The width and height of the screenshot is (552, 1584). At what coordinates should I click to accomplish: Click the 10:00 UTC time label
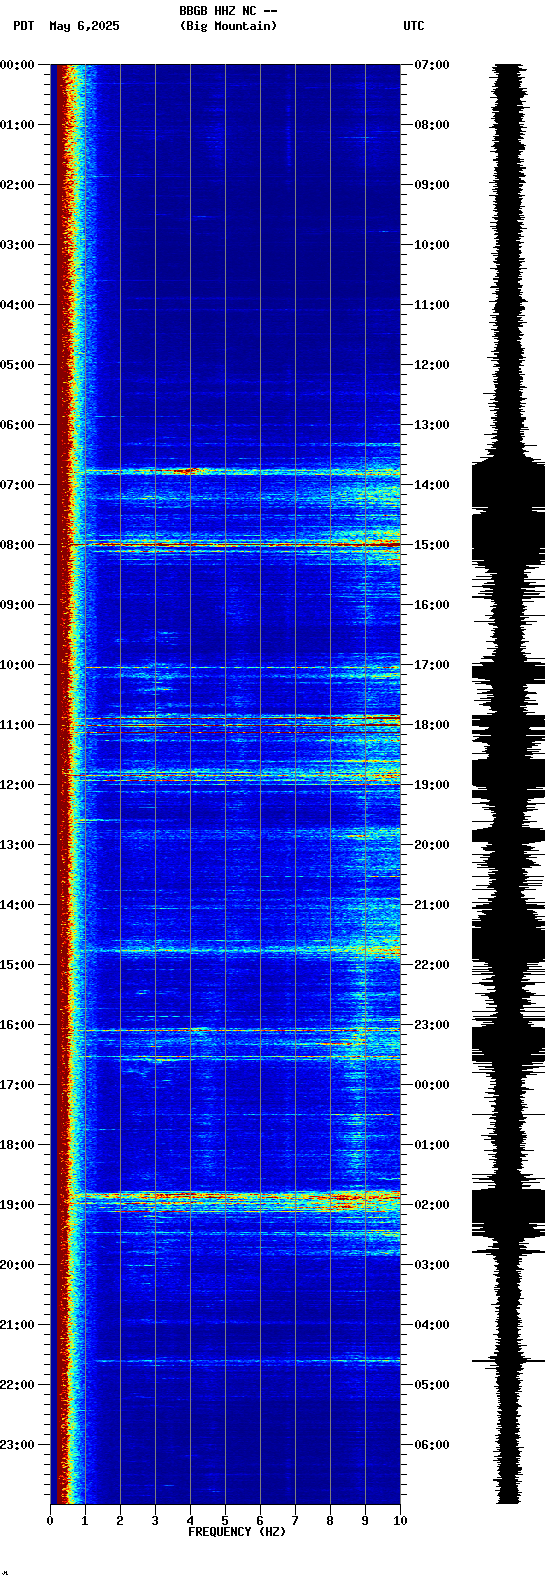point(432,245)
